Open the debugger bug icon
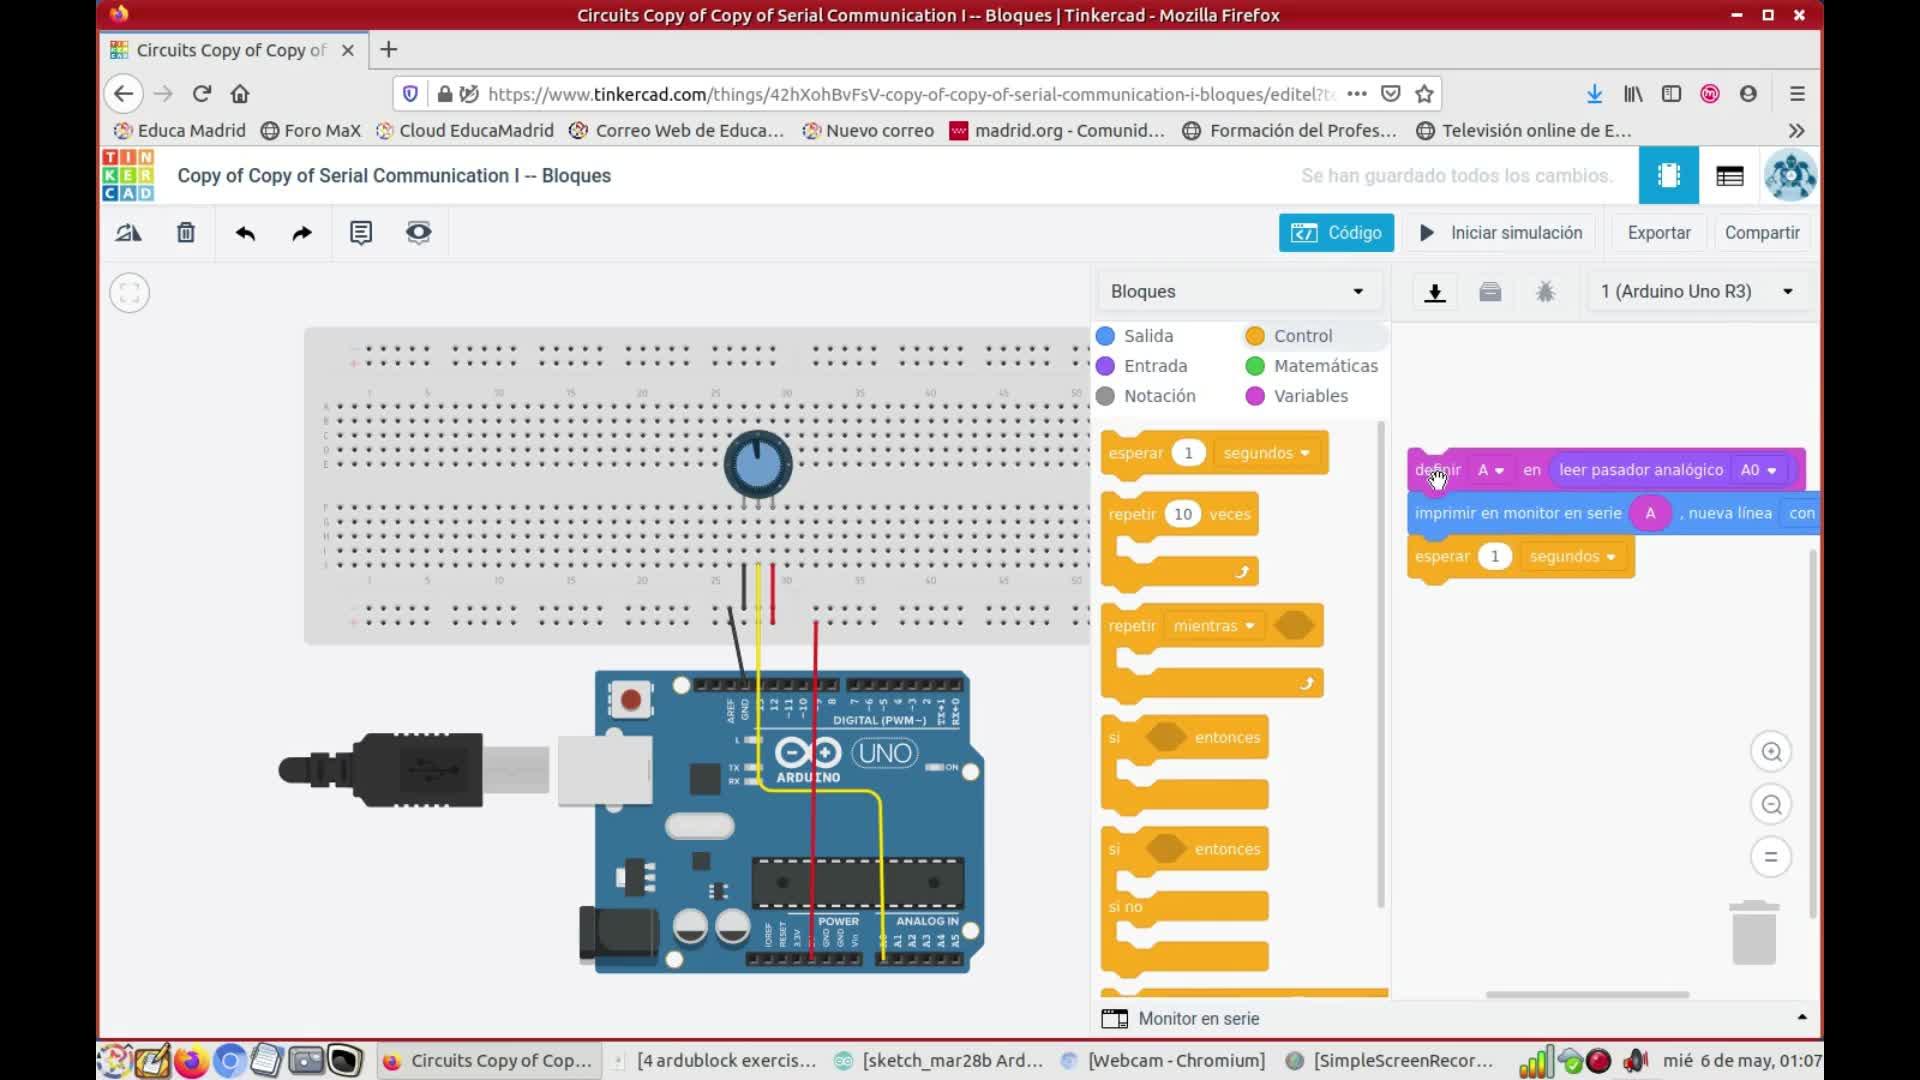Screen dimensions: 1920x1080 1545,292
